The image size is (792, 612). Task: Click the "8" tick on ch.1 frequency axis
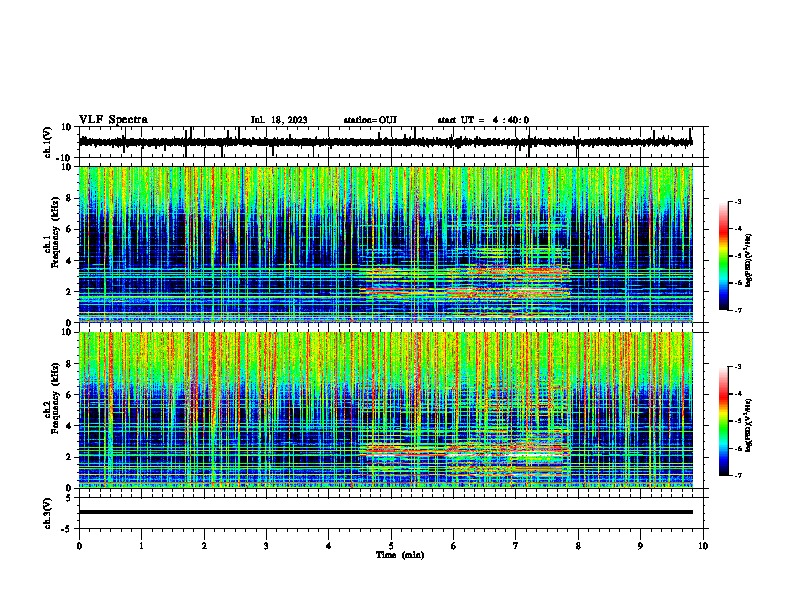[x=70, y=198]
